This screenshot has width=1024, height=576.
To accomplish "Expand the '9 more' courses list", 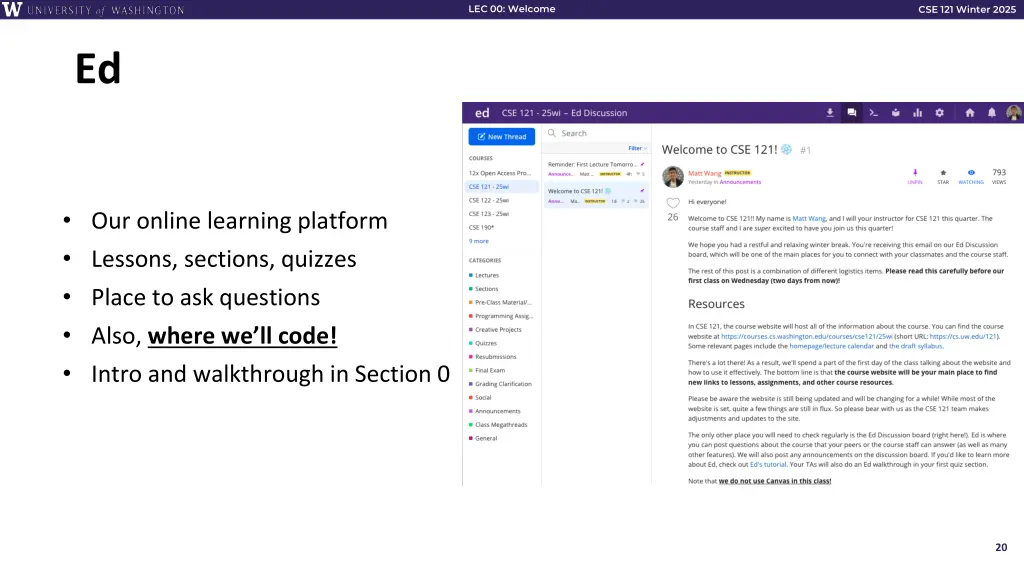I will (x=479, y=241).
